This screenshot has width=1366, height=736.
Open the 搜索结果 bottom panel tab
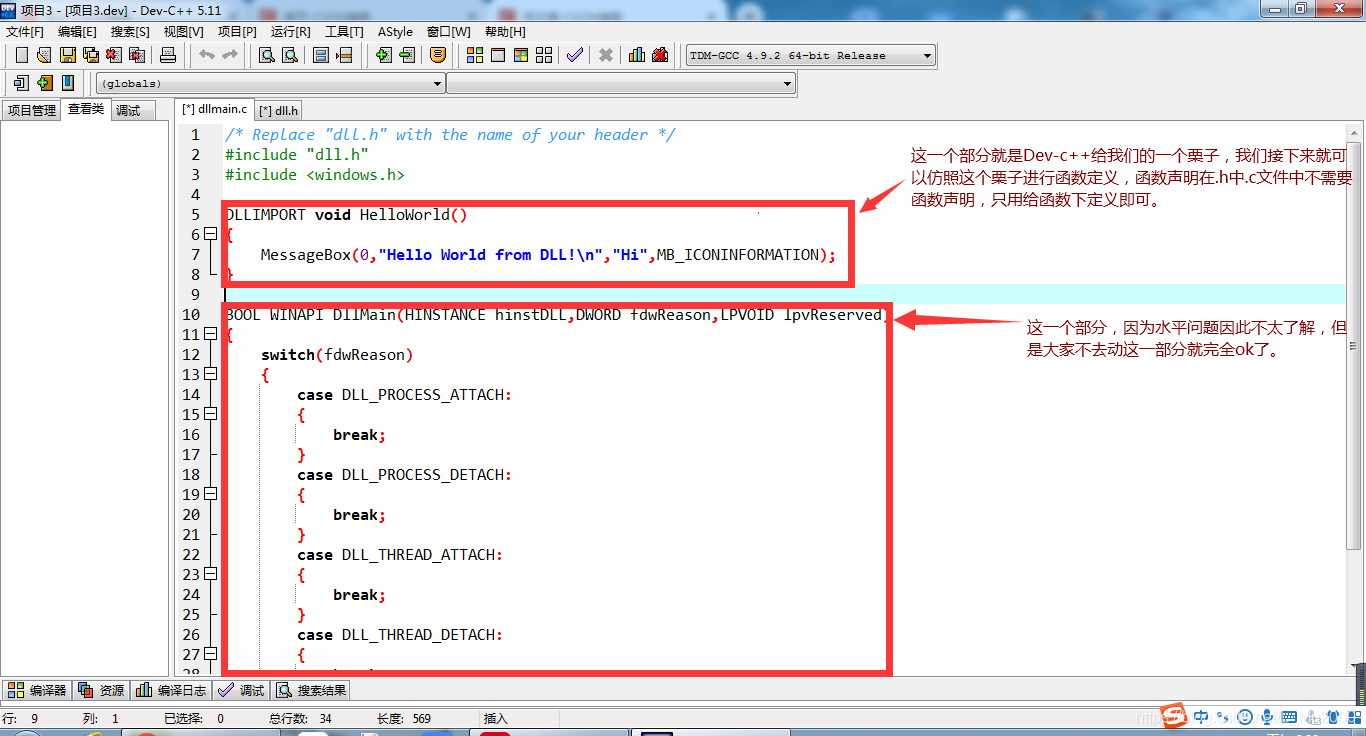pos(312,690)
